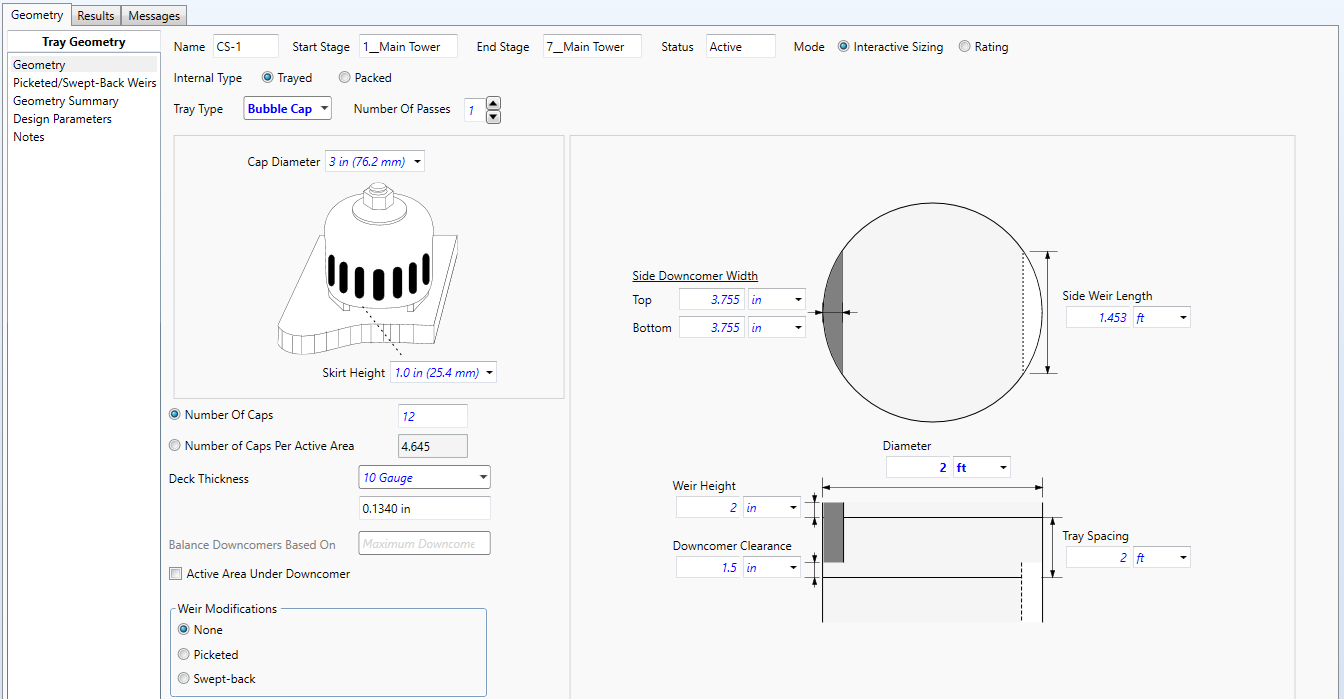Click the Tray Geometry panel header

[x=84, y=42]
